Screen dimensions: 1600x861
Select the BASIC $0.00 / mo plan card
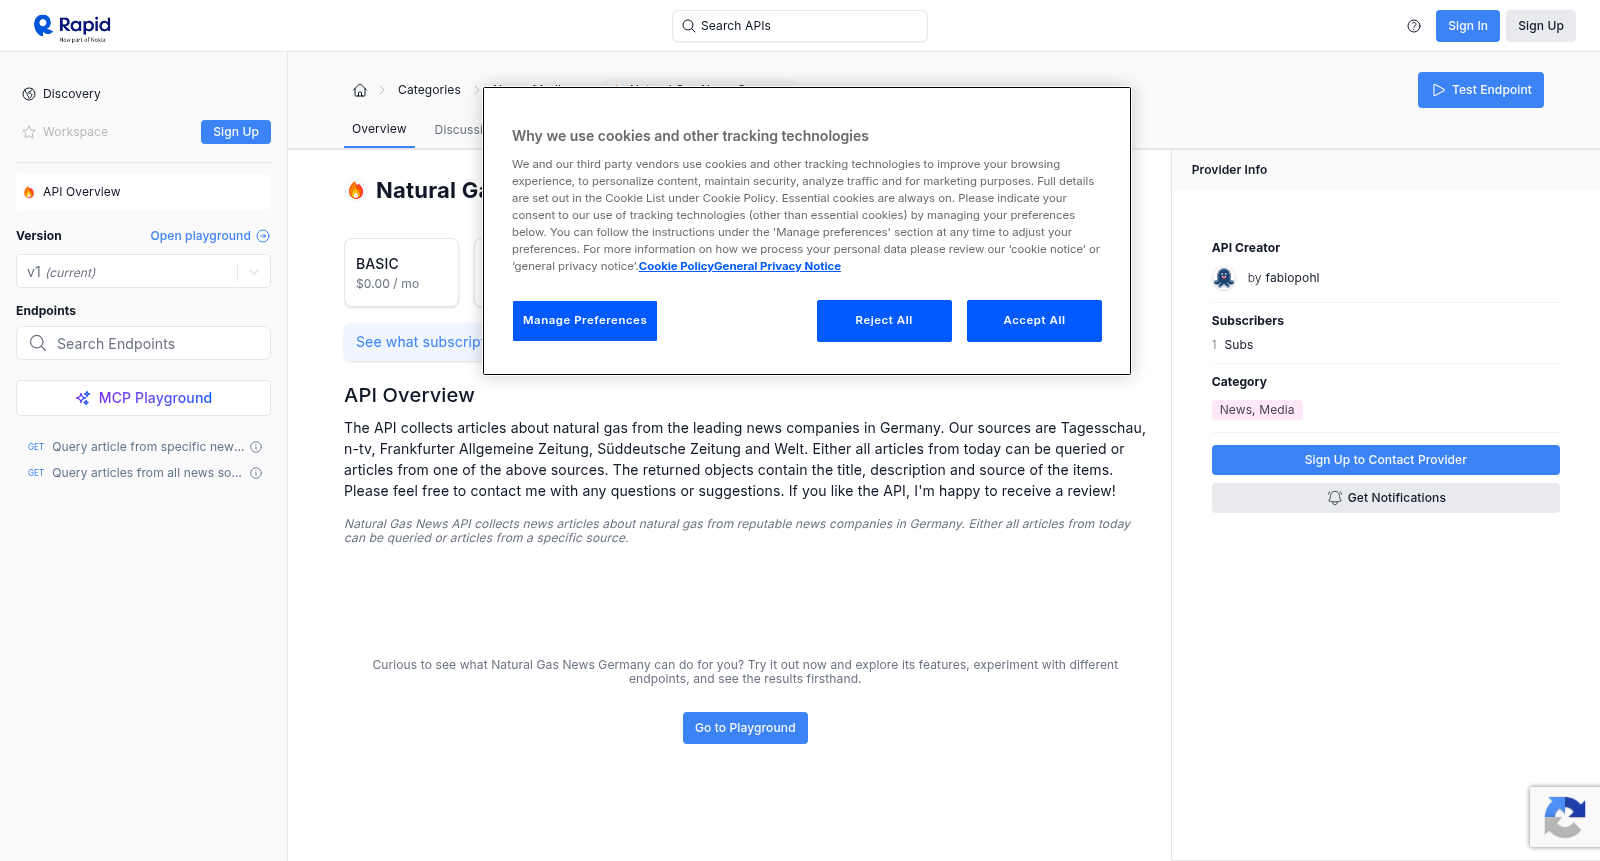click(x=401, y=272)
